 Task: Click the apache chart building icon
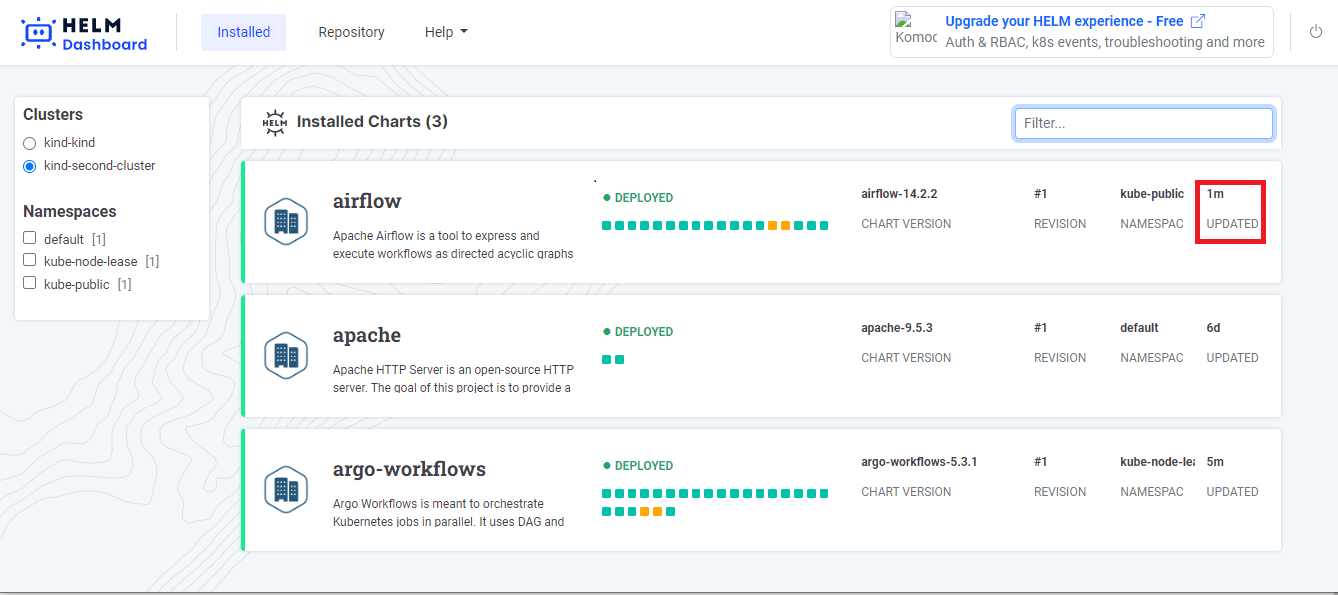click(286, 356)
